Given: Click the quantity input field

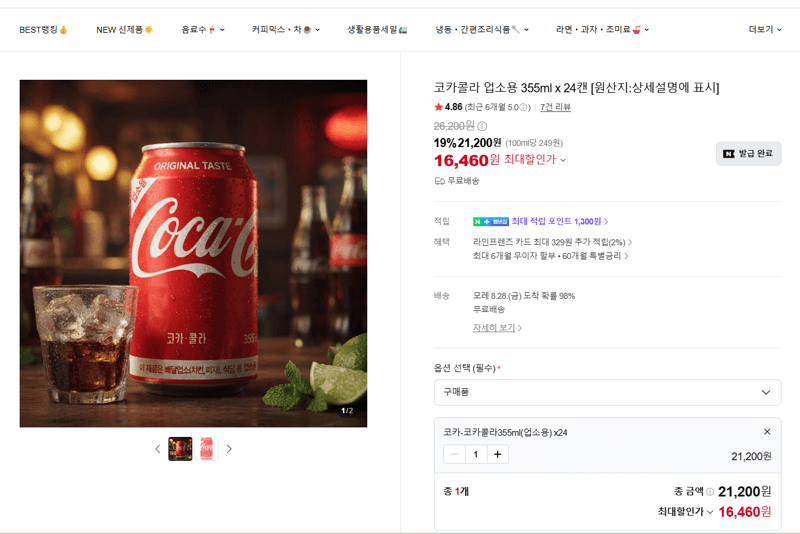Looking at the screenshot, I should [x=476, y=454].
